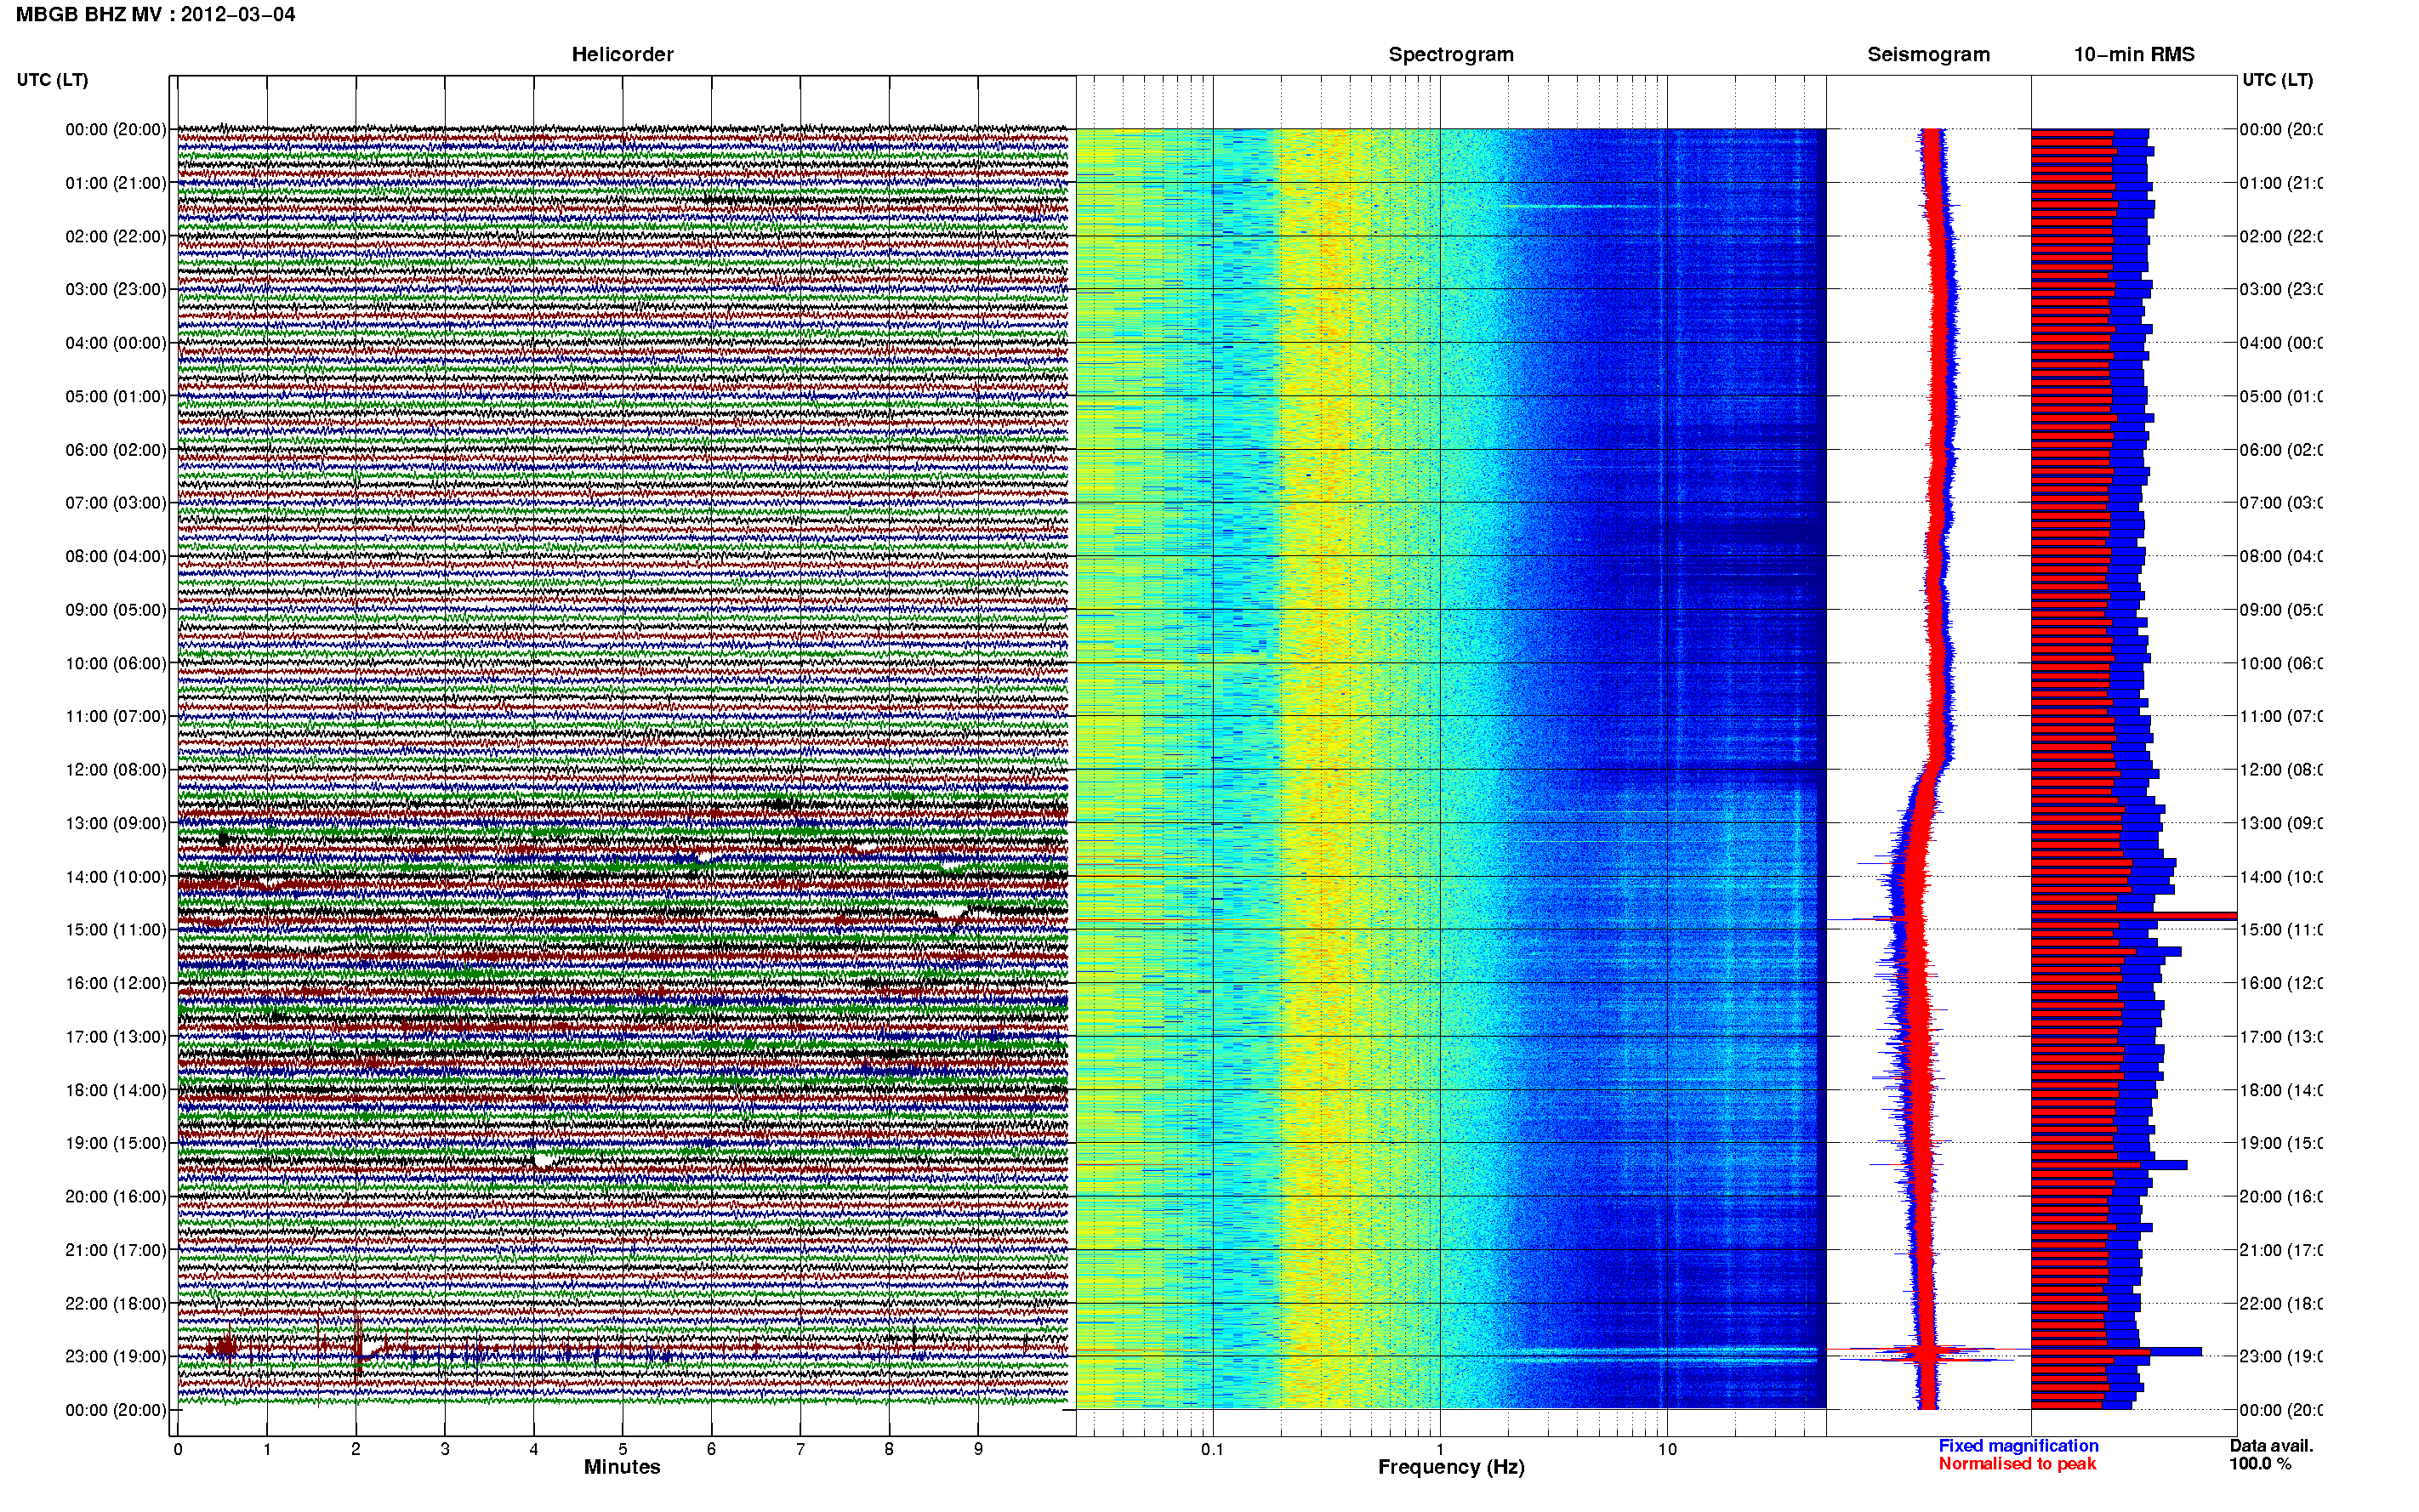Click the 0.1 frequency tick label

point(1212,1449)
